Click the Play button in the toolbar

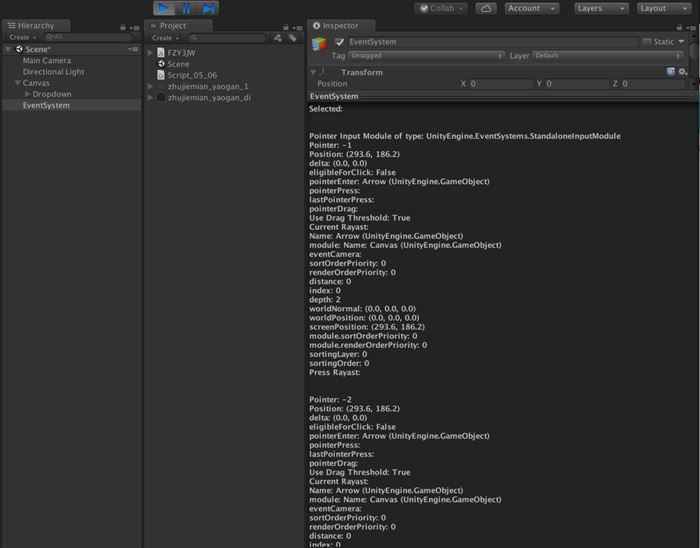(x=164, y=8)
